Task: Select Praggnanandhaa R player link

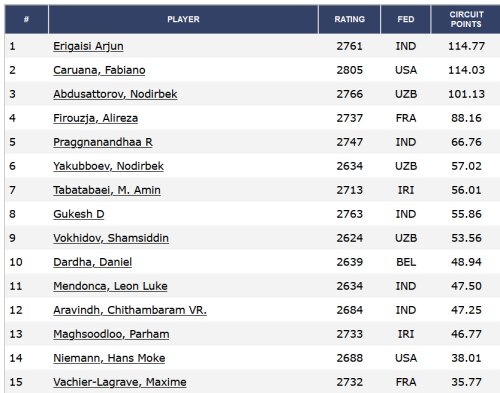Action: pos(103,142)
